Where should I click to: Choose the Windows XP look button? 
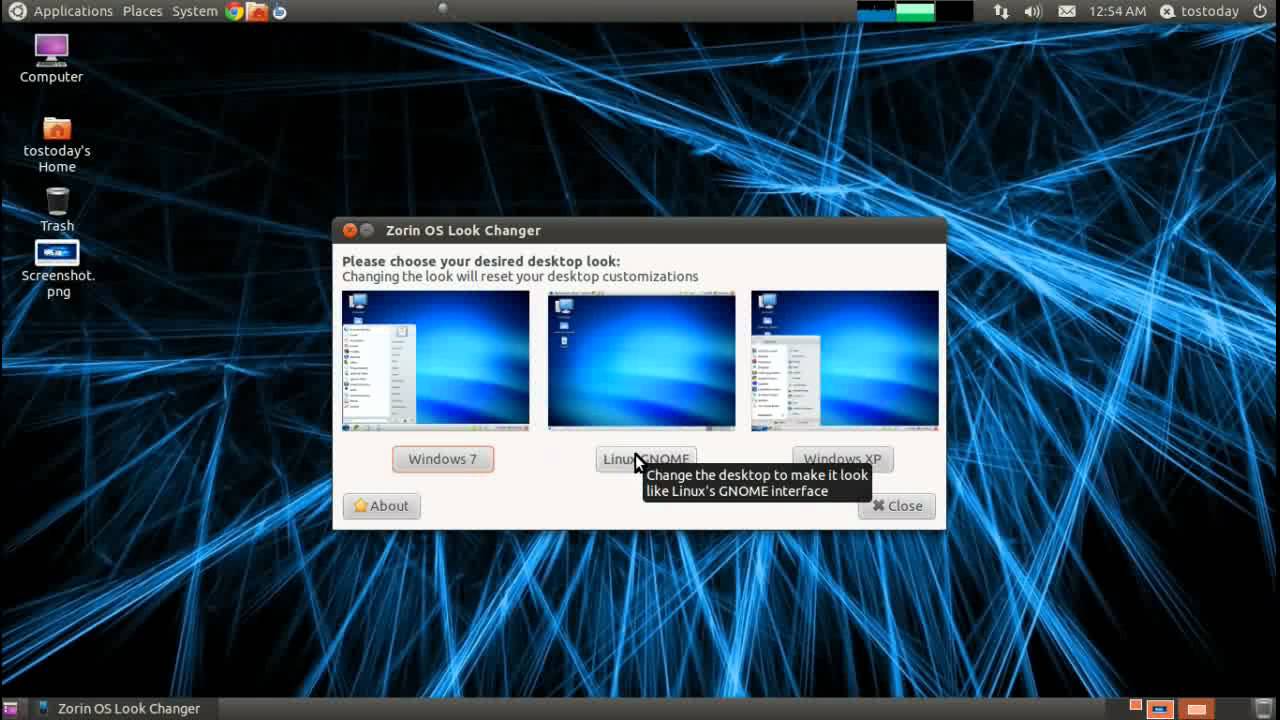click(x=842, y=459)
